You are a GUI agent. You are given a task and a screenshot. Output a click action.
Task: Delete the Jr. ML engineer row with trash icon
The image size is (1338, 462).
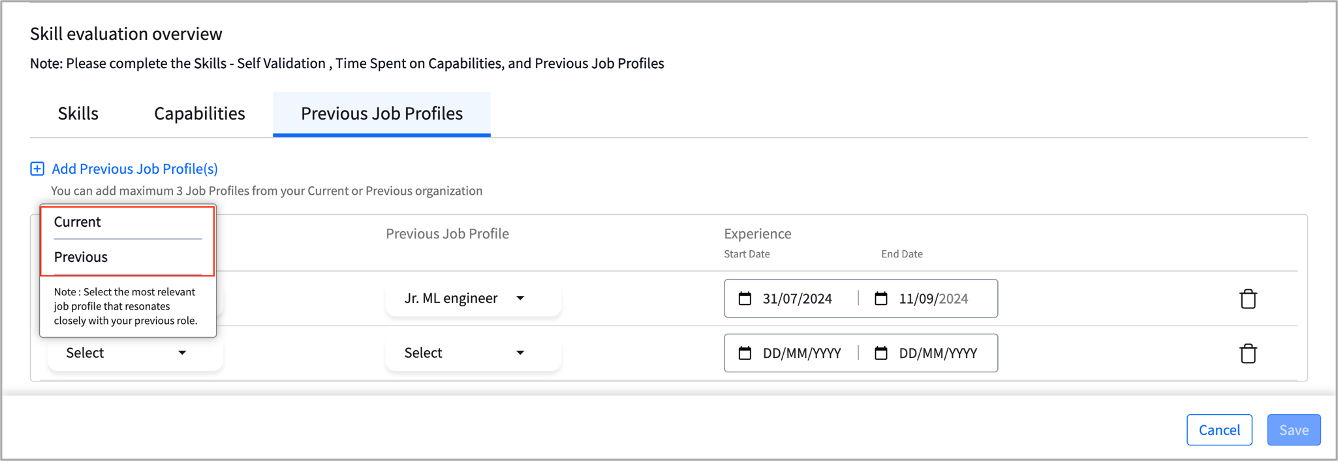pyautogui.click(x=1248, y=298)
